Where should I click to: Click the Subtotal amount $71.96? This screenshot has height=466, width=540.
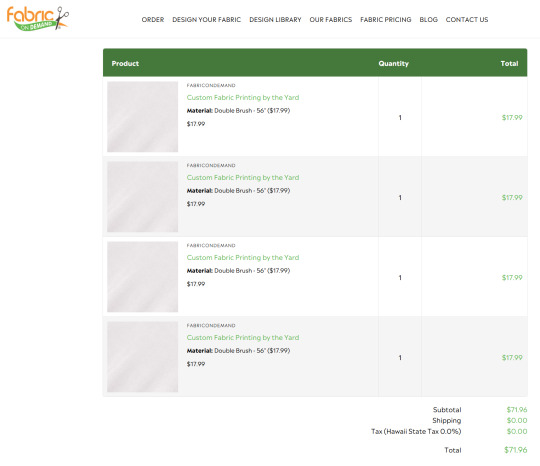[517, 410]
